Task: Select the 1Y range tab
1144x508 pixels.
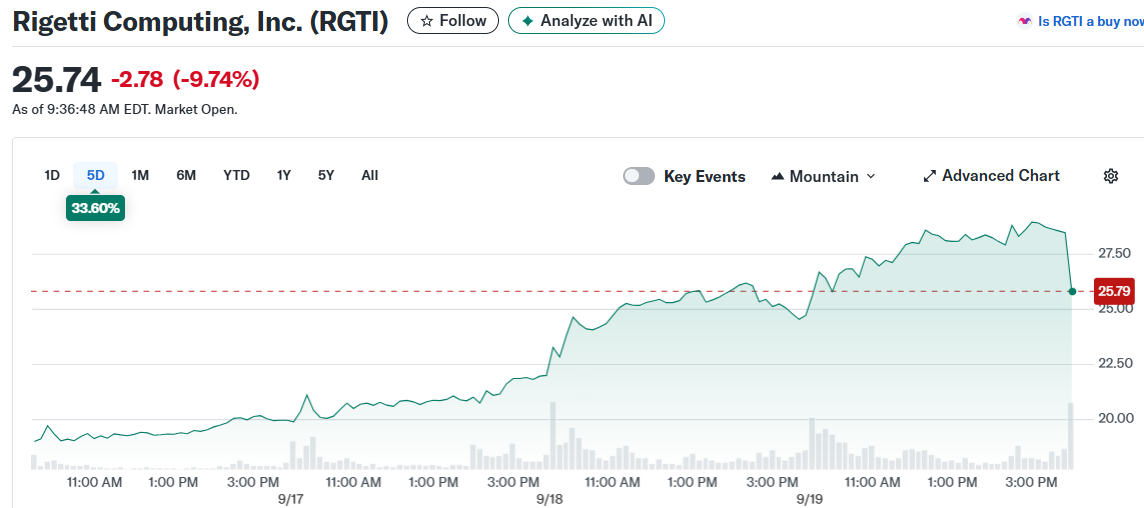Action: tap(284, 175)
